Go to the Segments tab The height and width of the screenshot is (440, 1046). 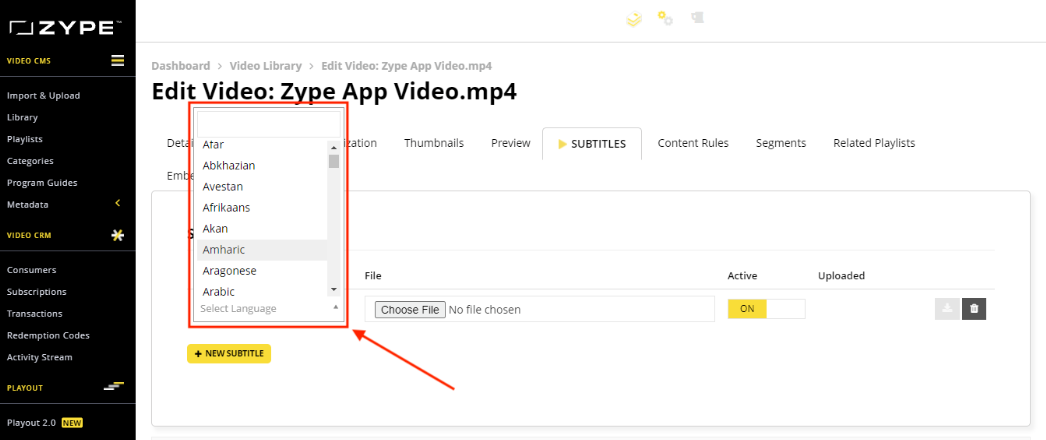click(780, 143)
